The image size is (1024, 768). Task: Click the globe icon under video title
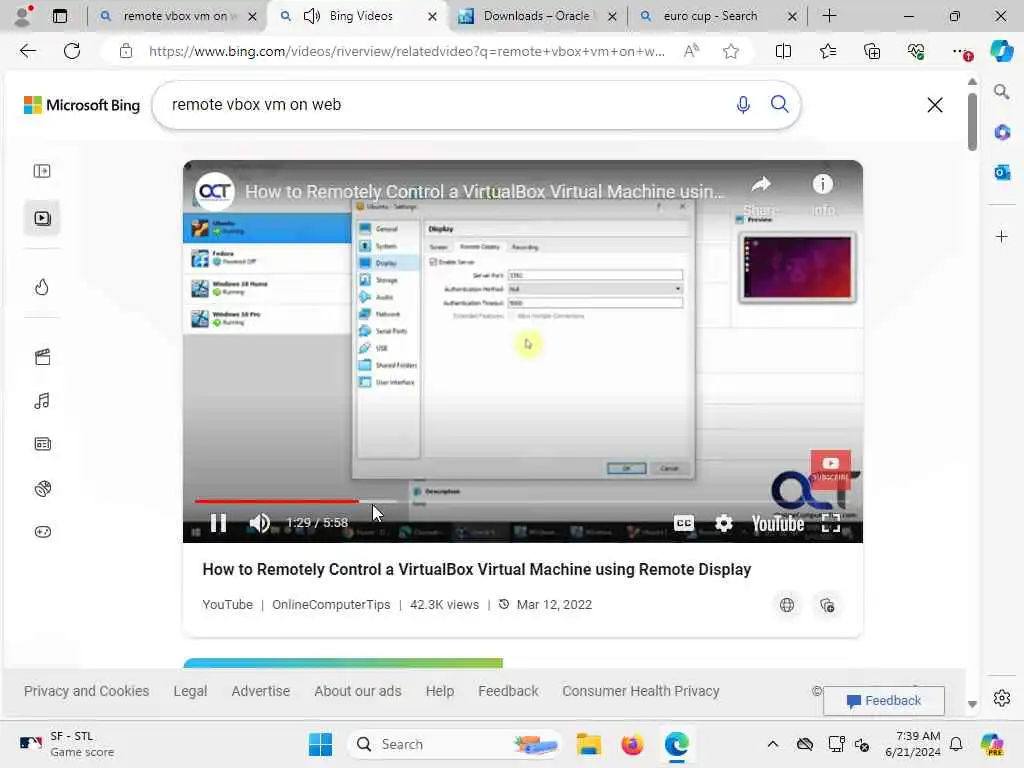[x=787, y=605]
